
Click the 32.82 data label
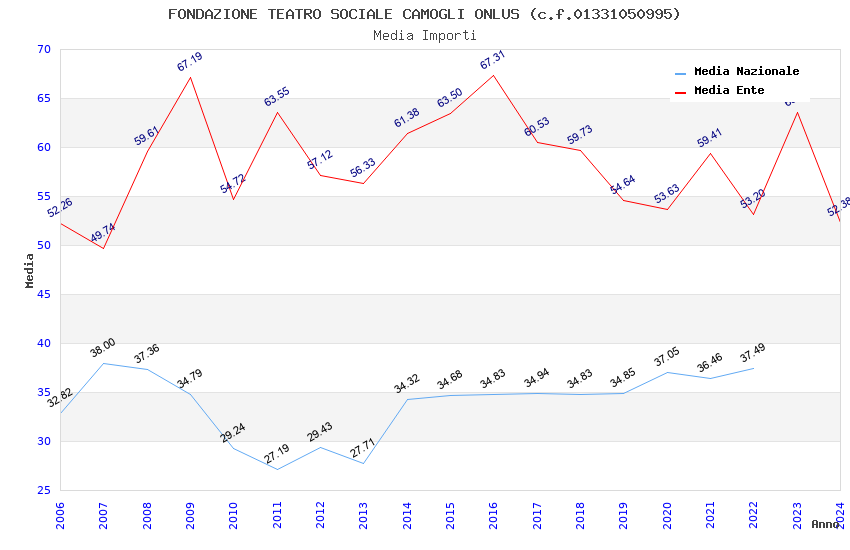click(60, 398)
